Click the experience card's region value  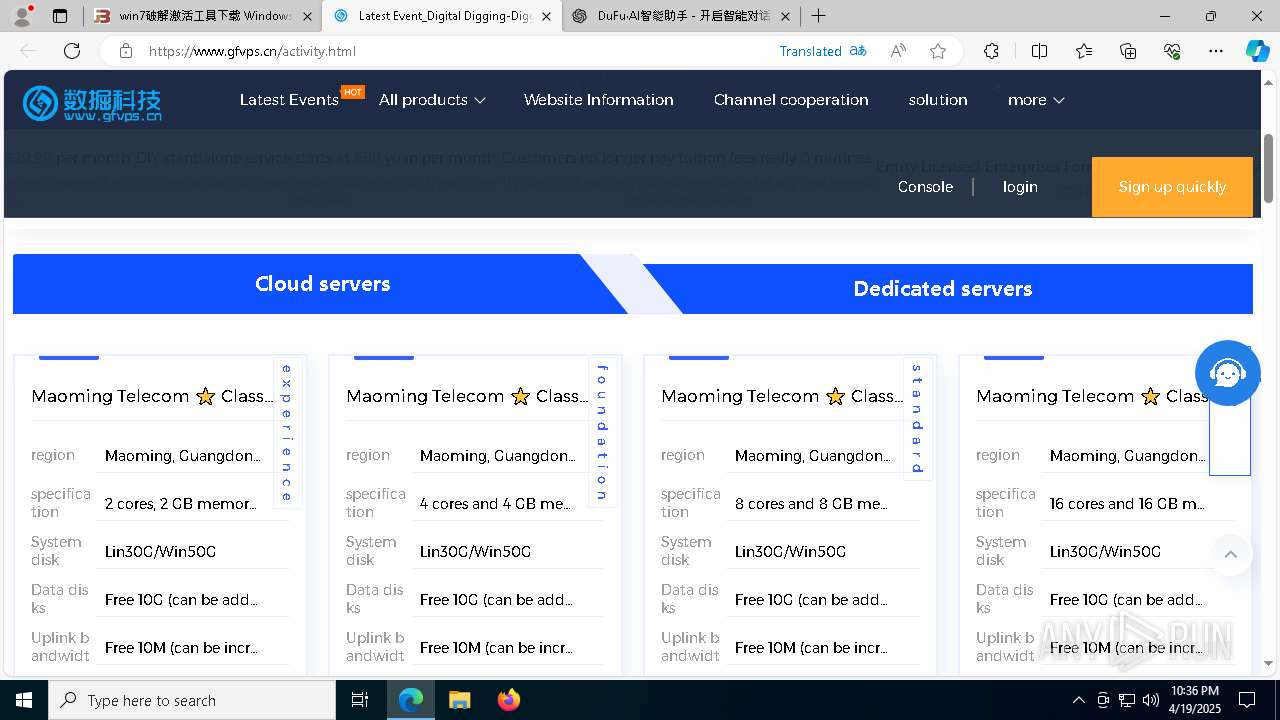coord(183,456)
